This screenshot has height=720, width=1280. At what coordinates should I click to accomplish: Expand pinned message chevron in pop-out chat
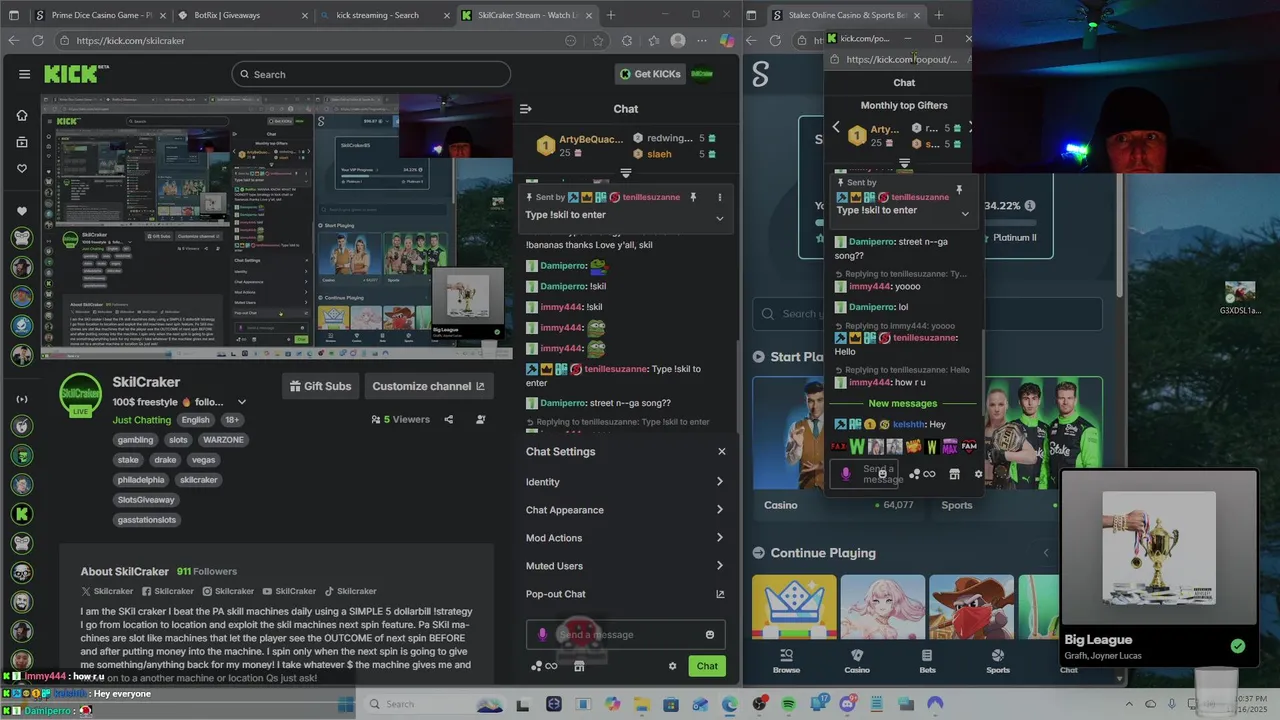point(964,213)
